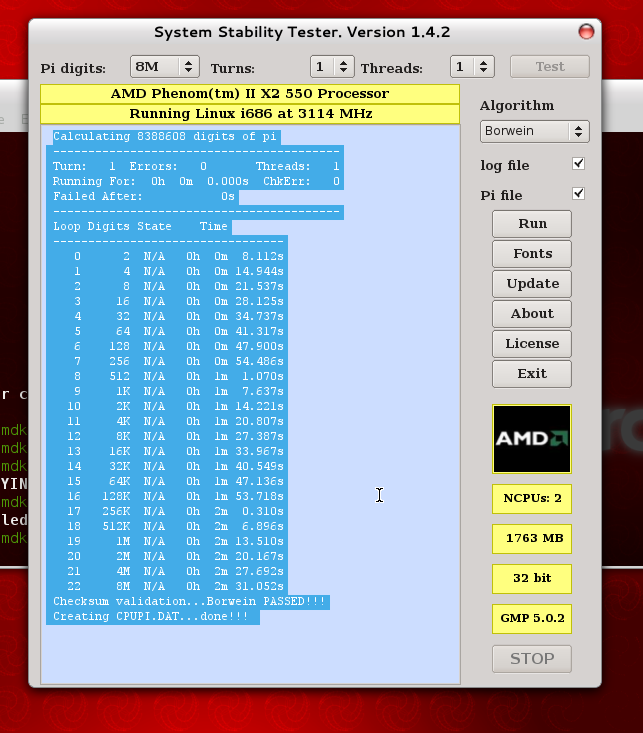643x733 pixels.
Task: Click the loop 9 row with 1K digits
Action: coord(167,391)
